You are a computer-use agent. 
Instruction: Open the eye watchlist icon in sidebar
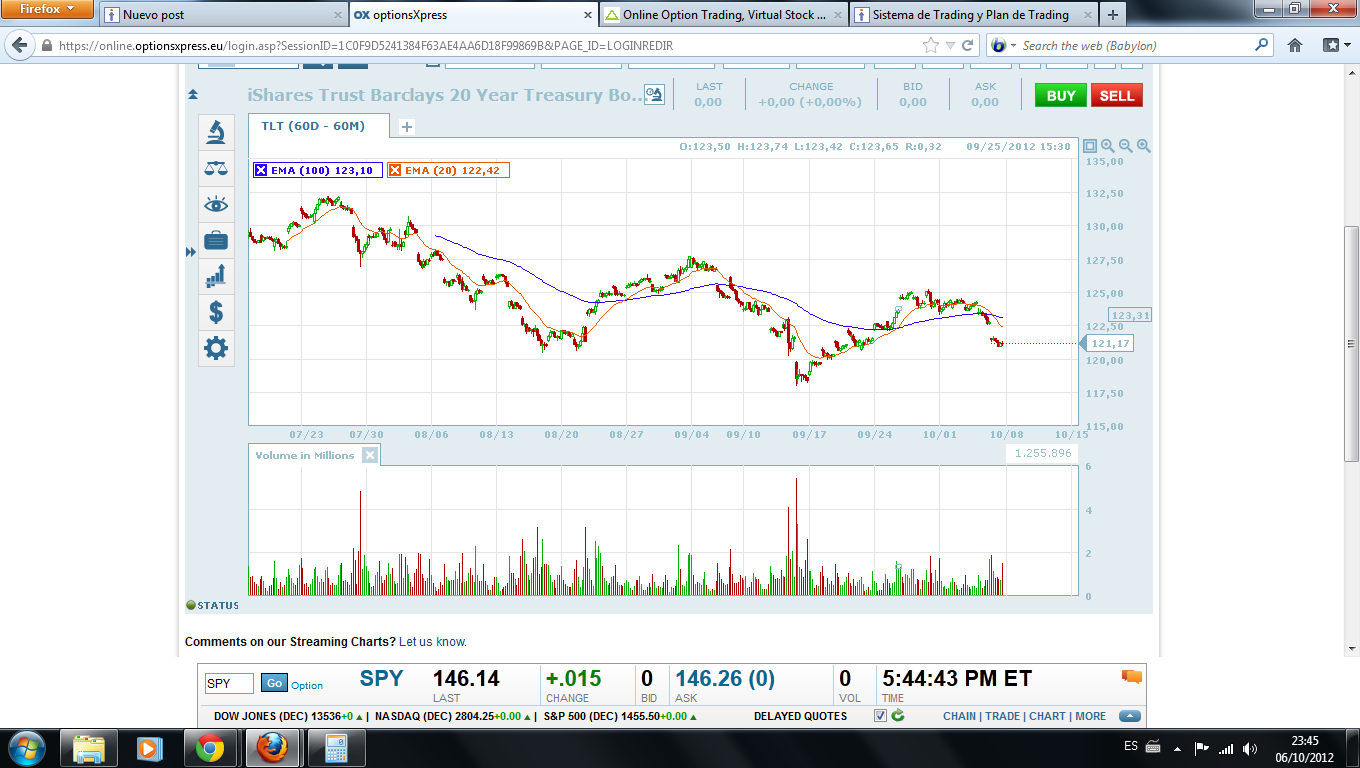pos(216,204)
